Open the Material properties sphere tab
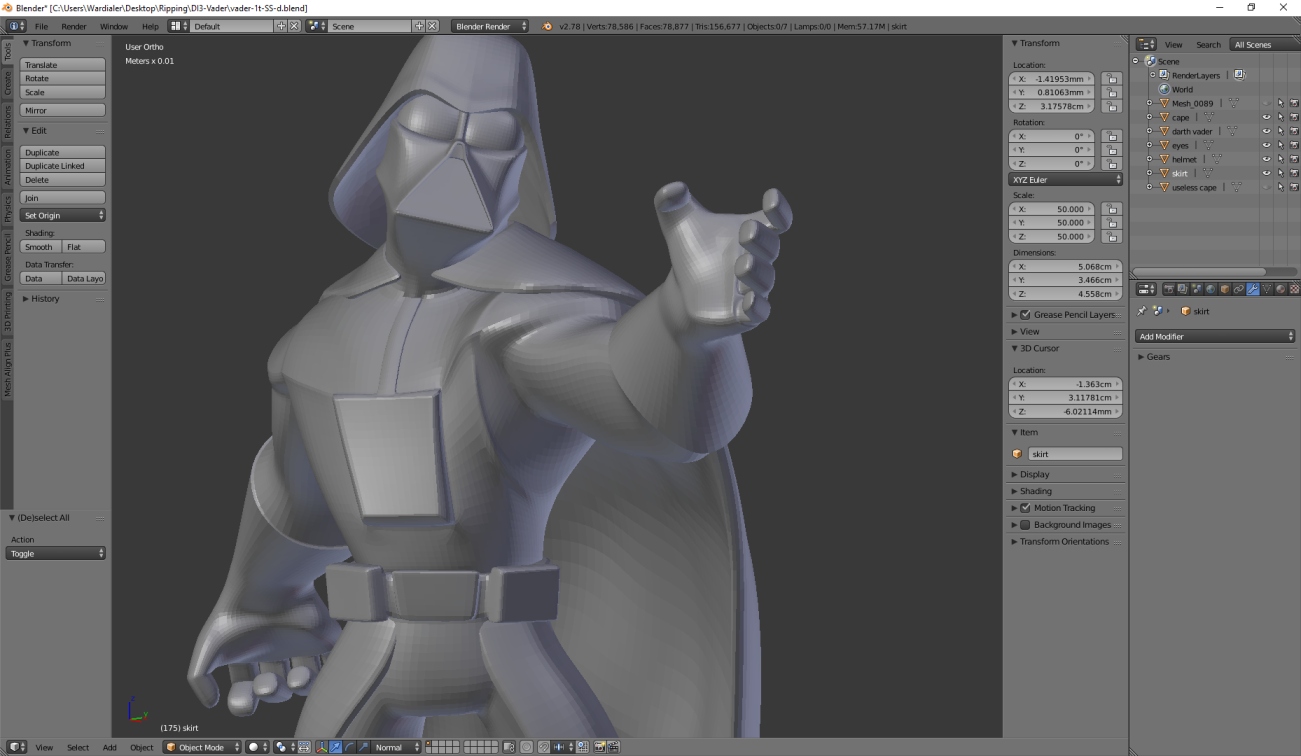The image size is (1301, 756). [x=1281, y=289]
